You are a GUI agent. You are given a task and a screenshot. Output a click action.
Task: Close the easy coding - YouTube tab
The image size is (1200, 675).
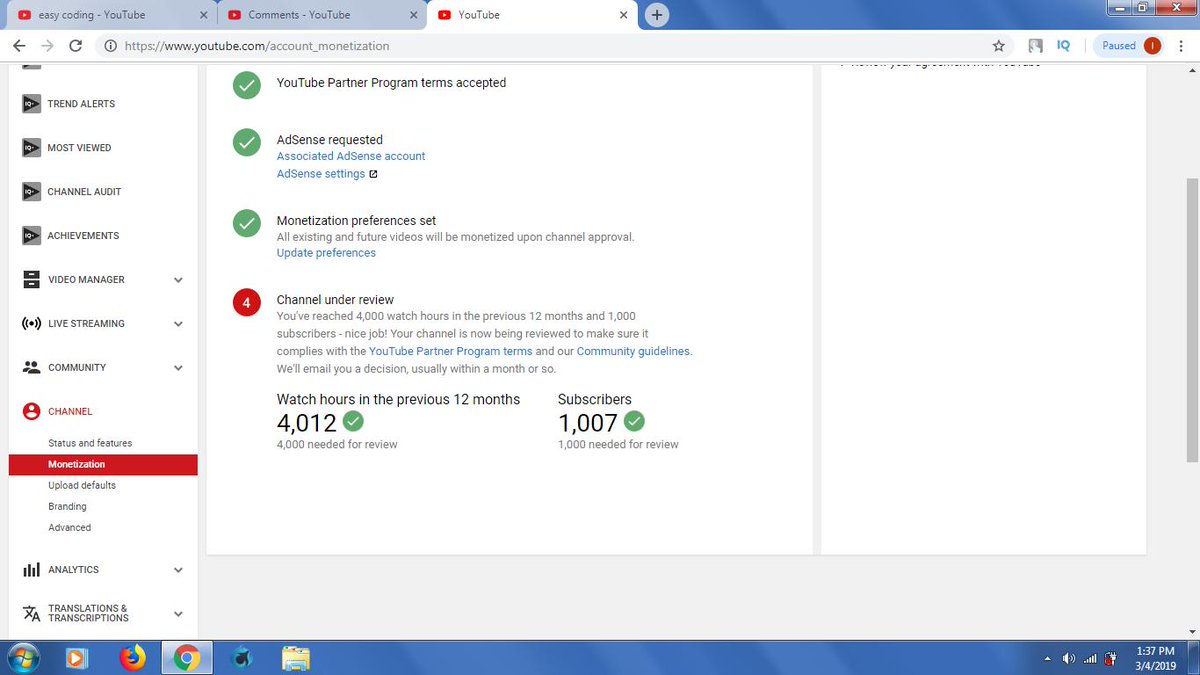click(x=204, y=15)
